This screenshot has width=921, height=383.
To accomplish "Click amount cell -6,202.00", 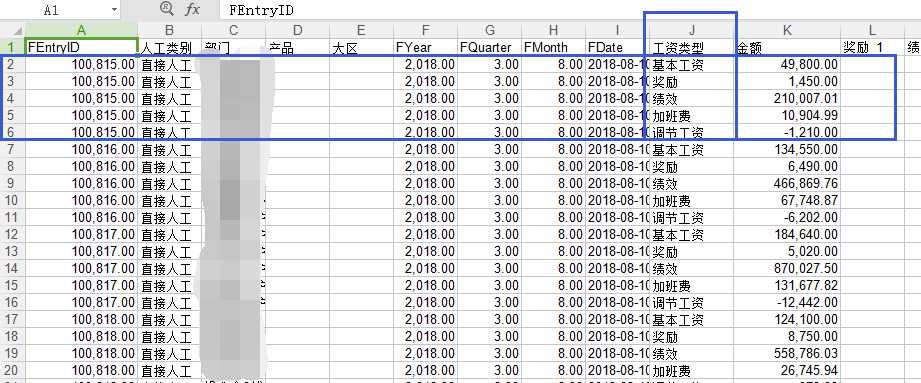I will pos(788,218).
